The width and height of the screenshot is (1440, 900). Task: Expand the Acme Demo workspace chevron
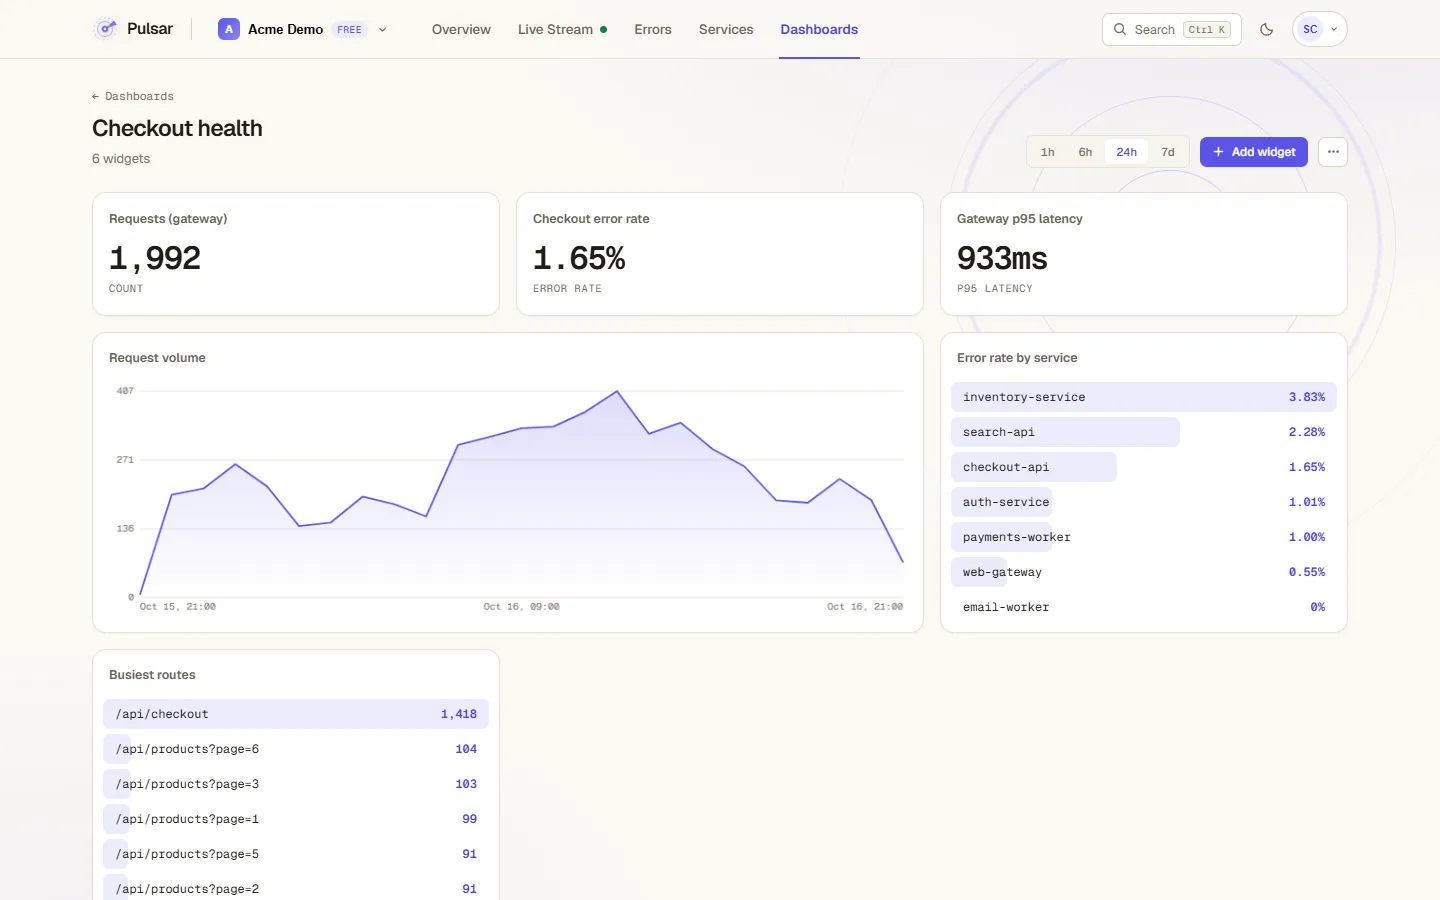point(382,30)
